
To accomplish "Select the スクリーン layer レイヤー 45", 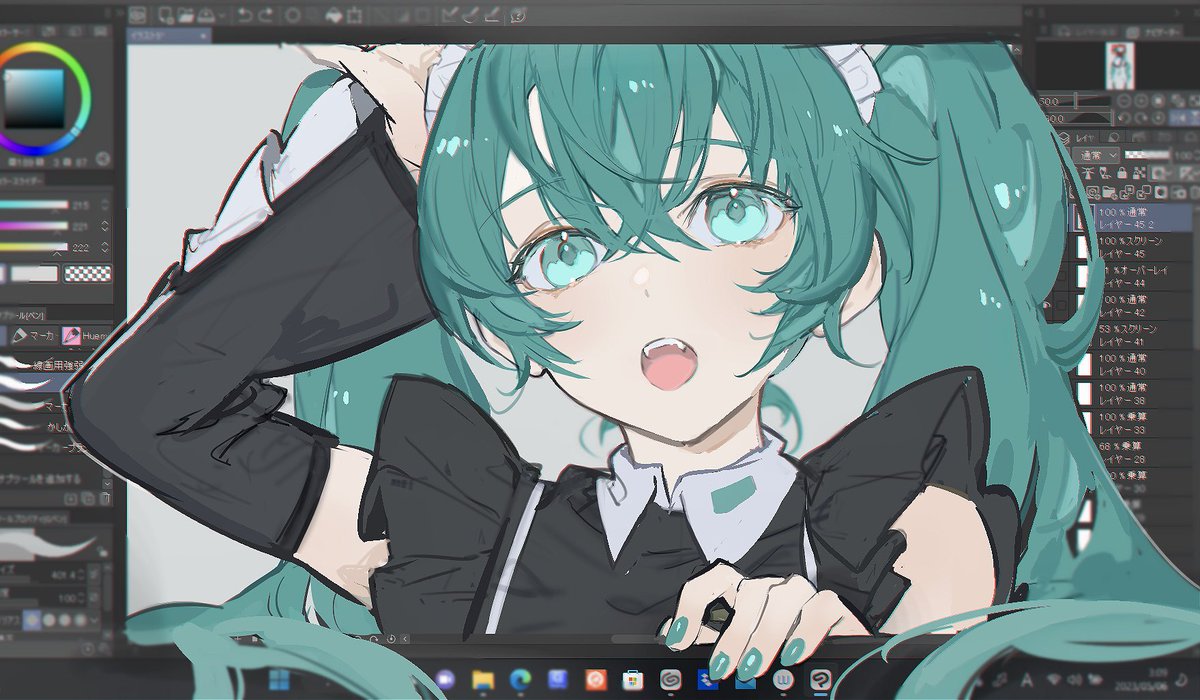I will coord(1130,249).
